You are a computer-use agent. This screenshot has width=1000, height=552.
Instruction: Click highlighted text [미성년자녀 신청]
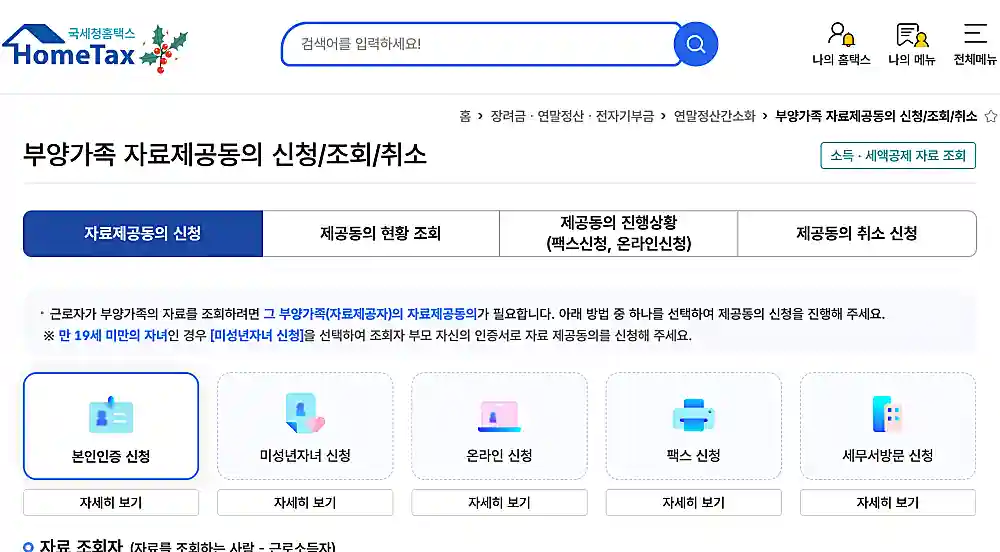(257, 335)
